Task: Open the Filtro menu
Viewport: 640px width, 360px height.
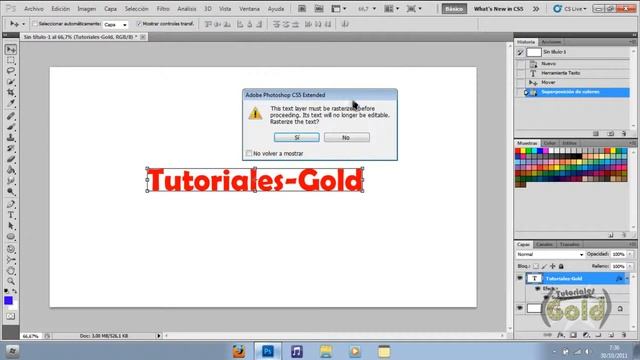Action: pos(163,9)
